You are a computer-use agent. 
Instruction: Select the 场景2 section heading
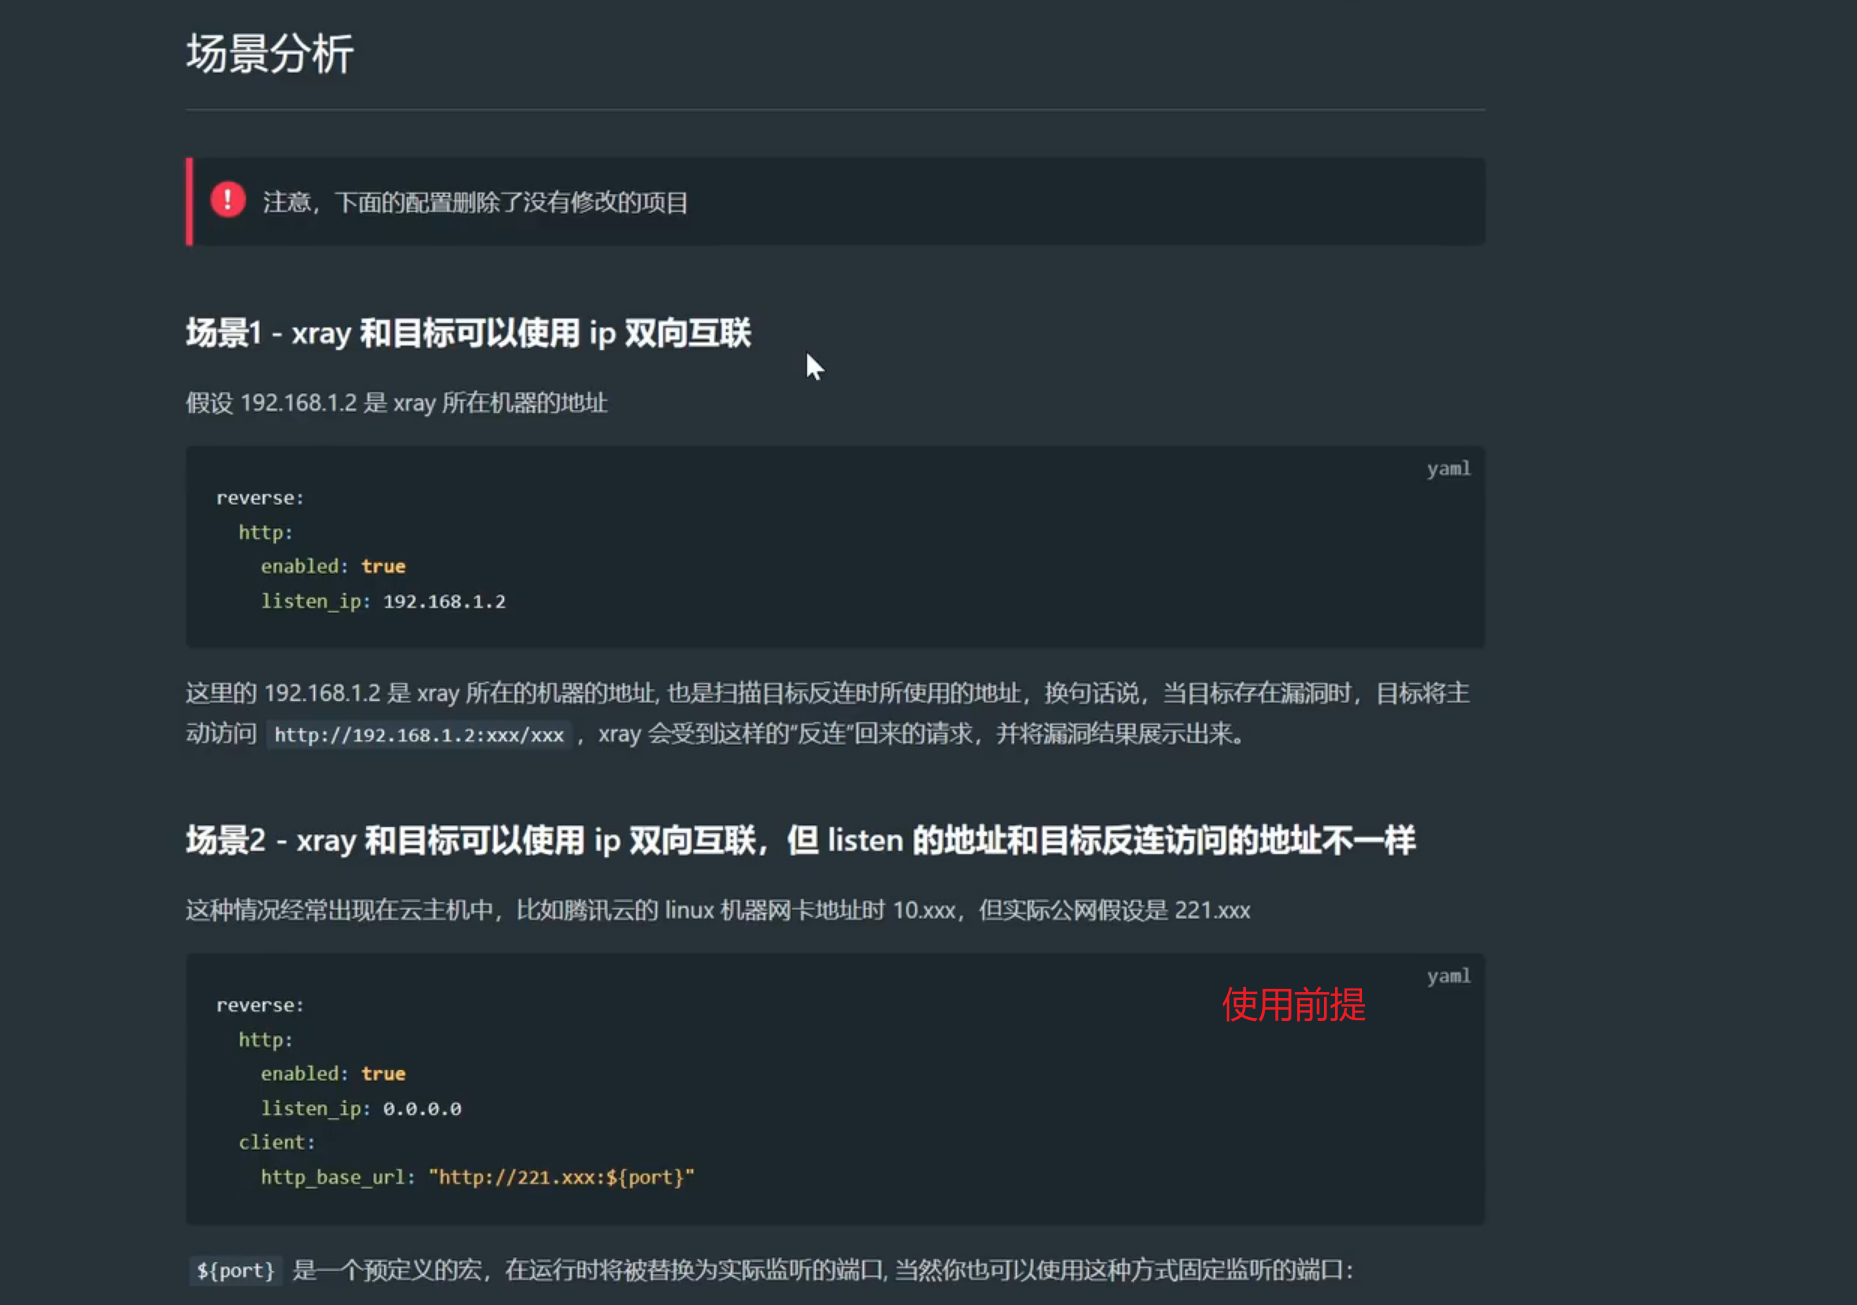tap(800, 840)
